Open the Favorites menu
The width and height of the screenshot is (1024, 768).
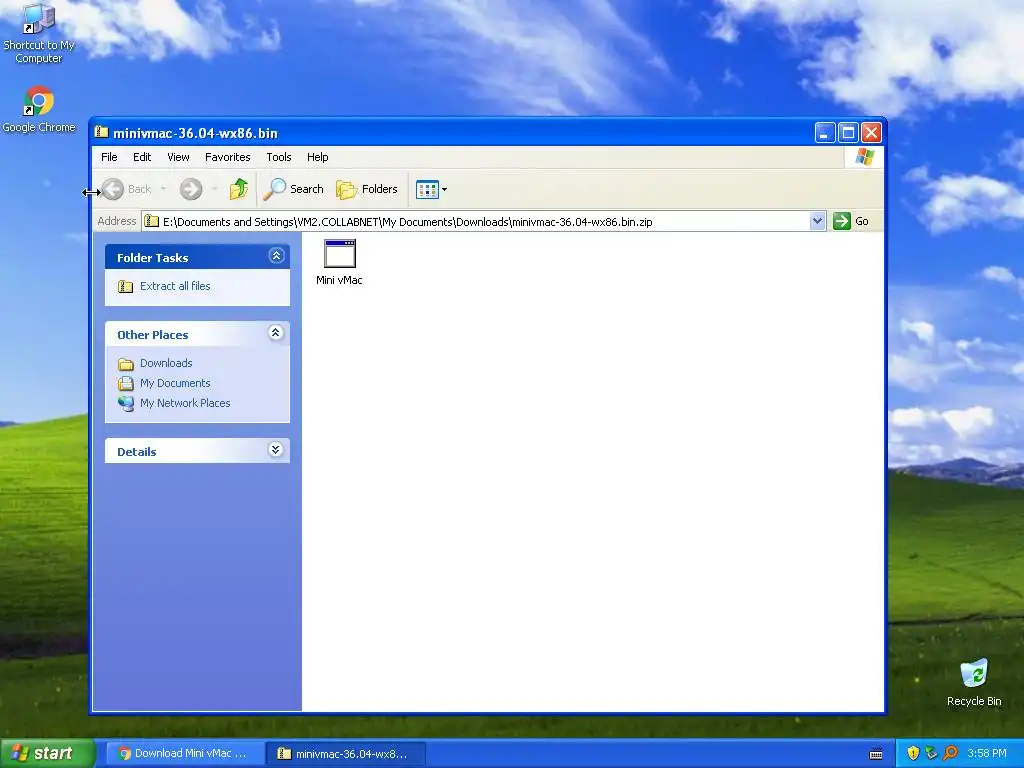coord(227,157)
